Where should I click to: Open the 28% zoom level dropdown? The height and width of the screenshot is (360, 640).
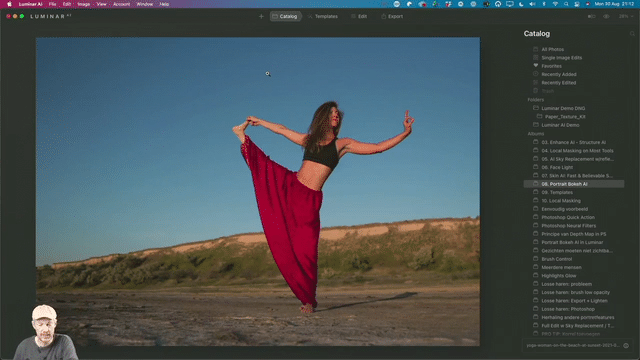[626, 16]
